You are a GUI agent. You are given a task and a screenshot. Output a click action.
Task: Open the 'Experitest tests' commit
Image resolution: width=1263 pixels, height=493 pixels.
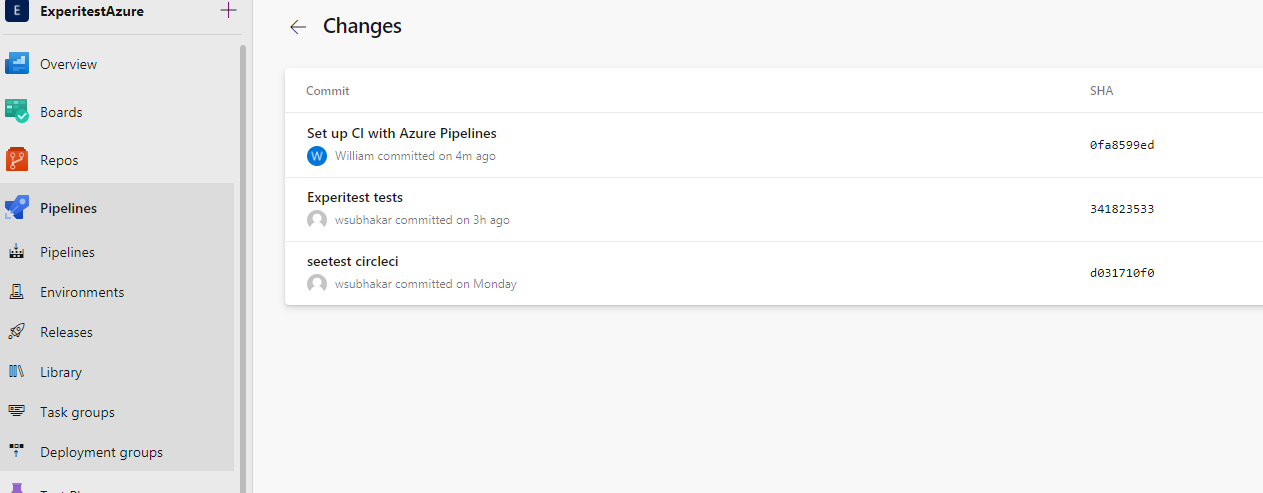355,197
